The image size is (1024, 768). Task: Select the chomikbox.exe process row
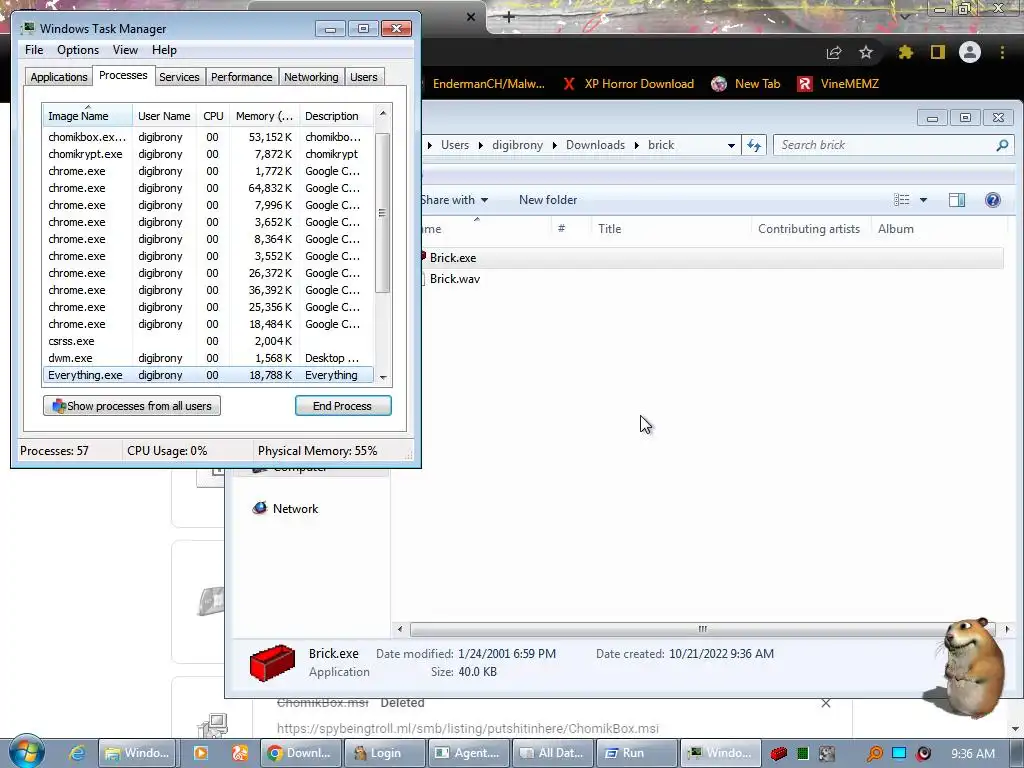click(208, 137)
